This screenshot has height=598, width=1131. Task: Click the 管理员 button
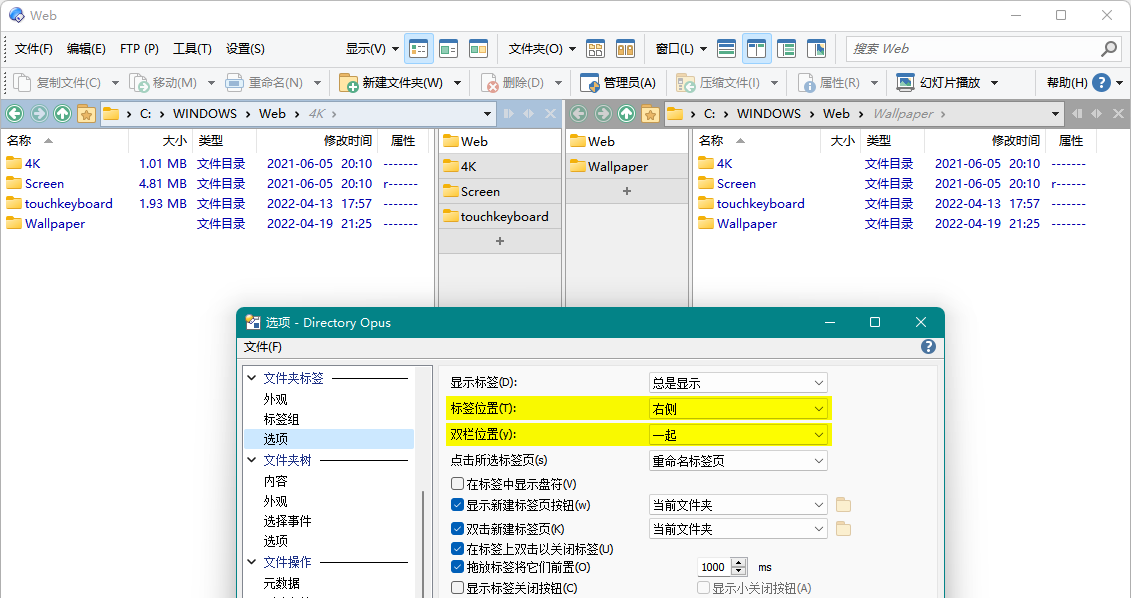[x=619, y=83]
